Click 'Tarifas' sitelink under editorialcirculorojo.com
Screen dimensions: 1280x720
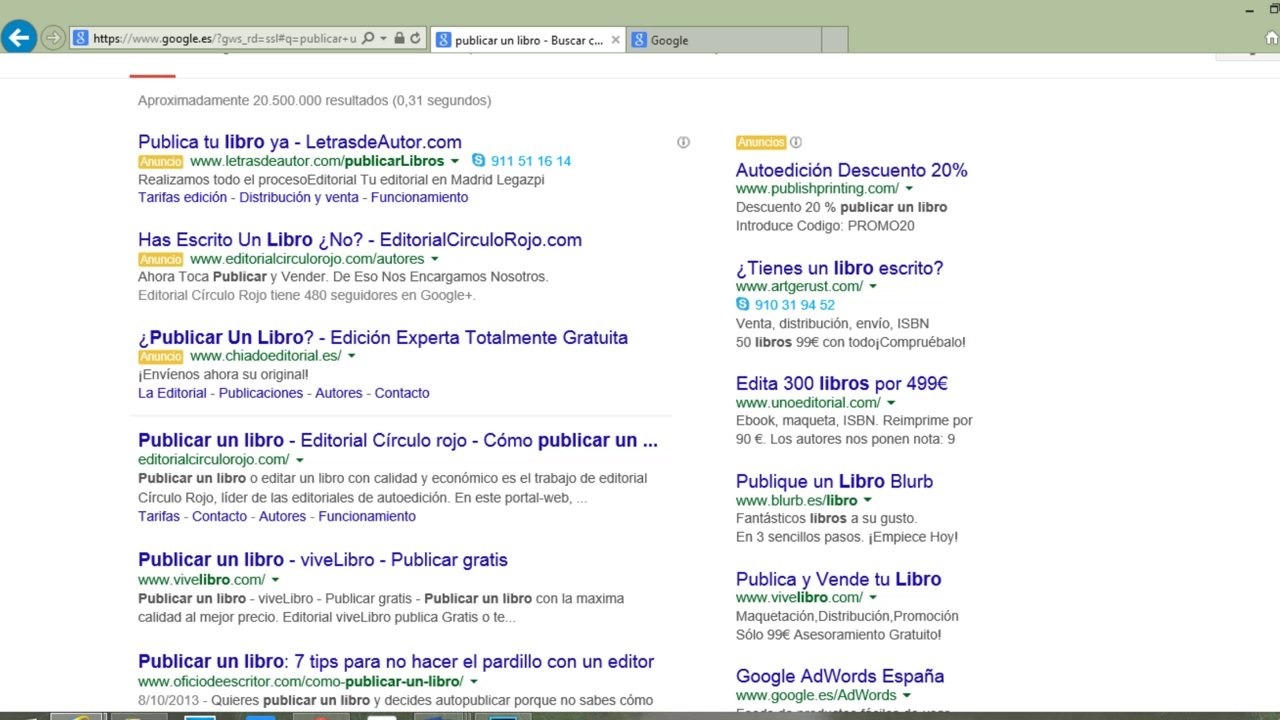(159, 516)
